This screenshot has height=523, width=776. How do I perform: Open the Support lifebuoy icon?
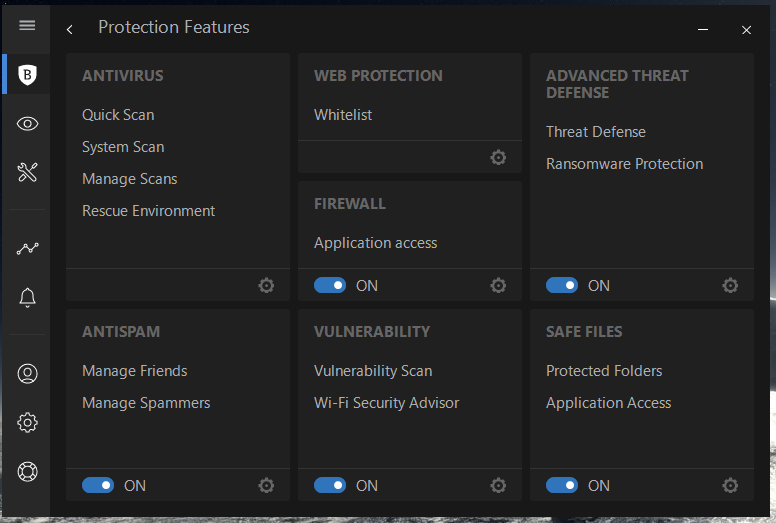click(x=28, y=471)
